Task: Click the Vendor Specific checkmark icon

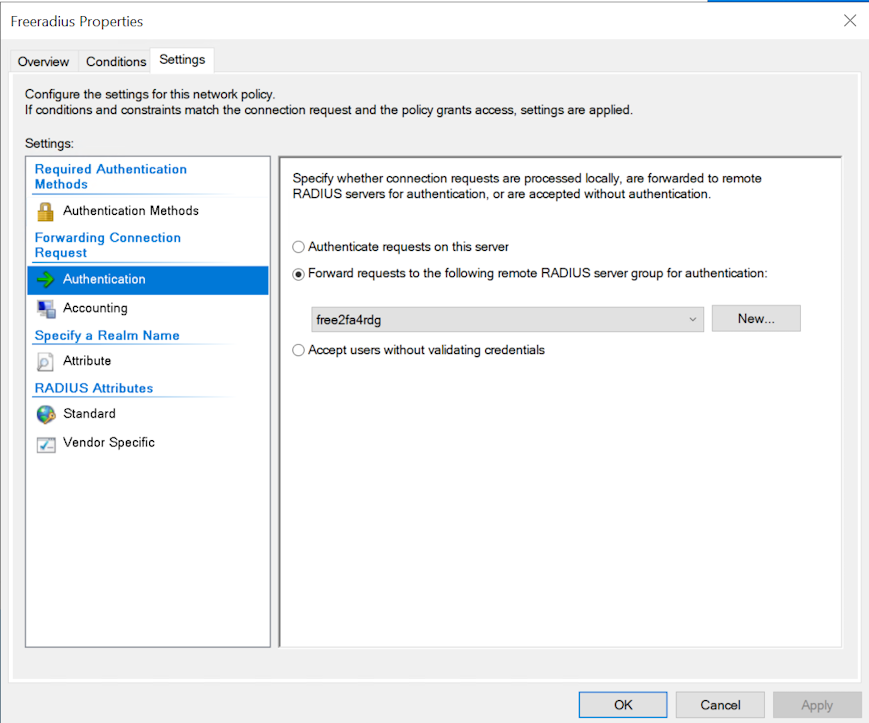Action: point(46,444)
